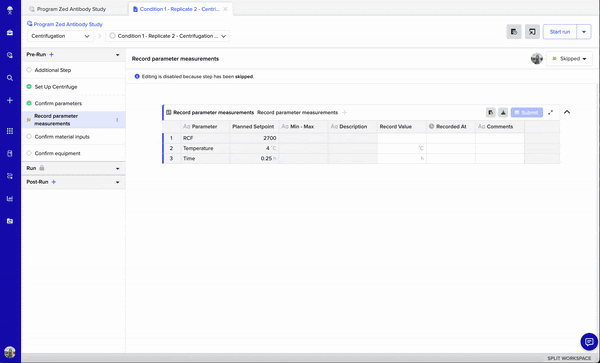Collapse the Pre-Run section arrow
This screenshot has width=600, height=363.
[117, 55]
